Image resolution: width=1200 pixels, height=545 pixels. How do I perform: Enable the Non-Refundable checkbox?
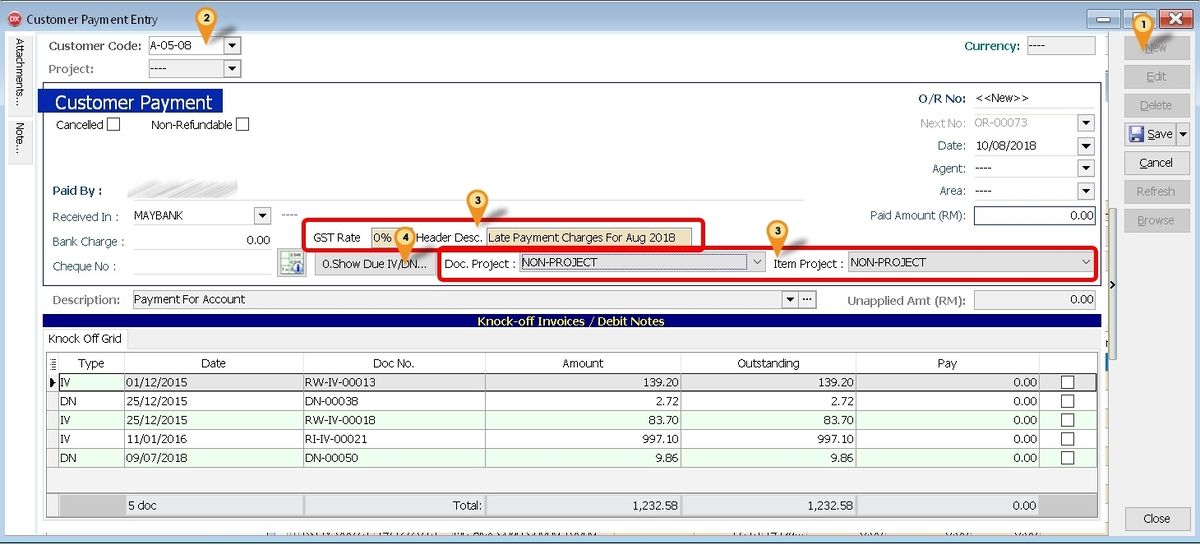[x=242, y=125]
